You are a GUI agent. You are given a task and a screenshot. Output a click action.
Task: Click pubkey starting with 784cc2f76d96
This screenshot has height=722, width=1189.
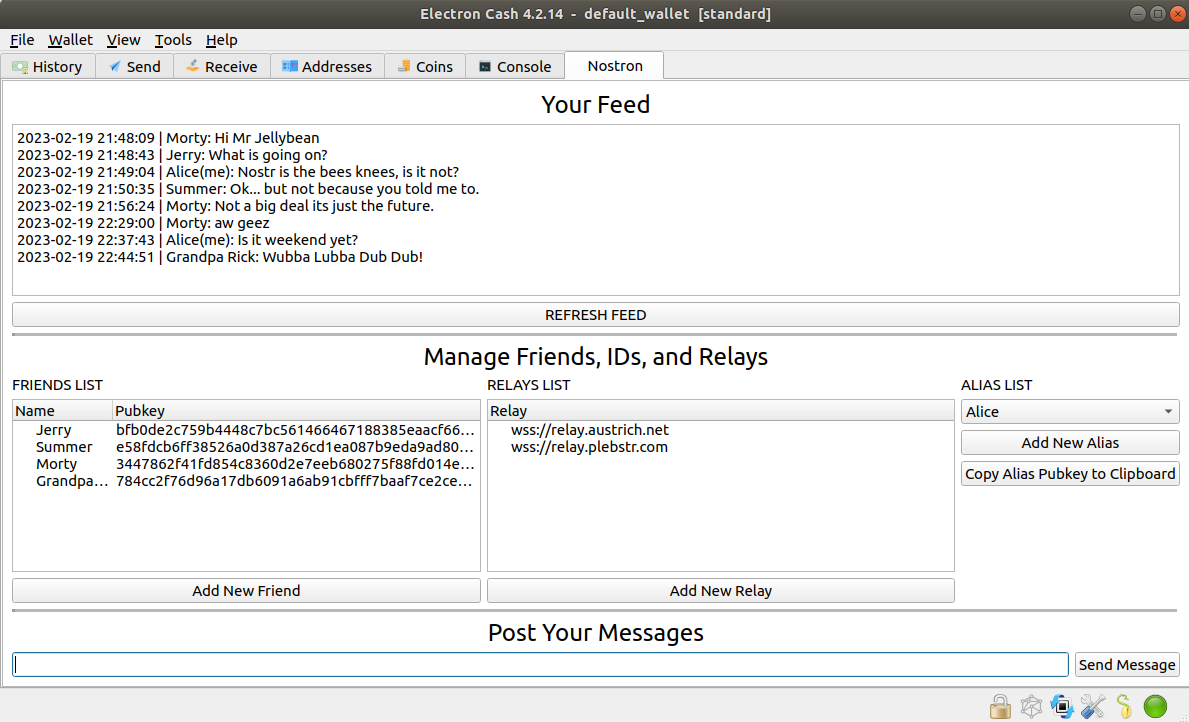tap(295, 481)
